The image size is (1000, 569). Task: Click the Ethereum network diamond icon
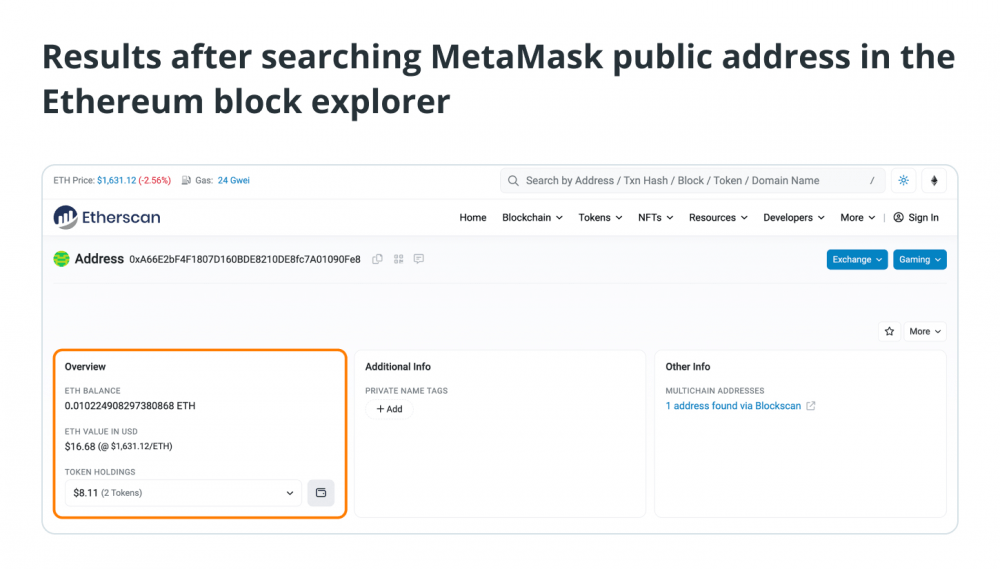(x=934, y=181)
